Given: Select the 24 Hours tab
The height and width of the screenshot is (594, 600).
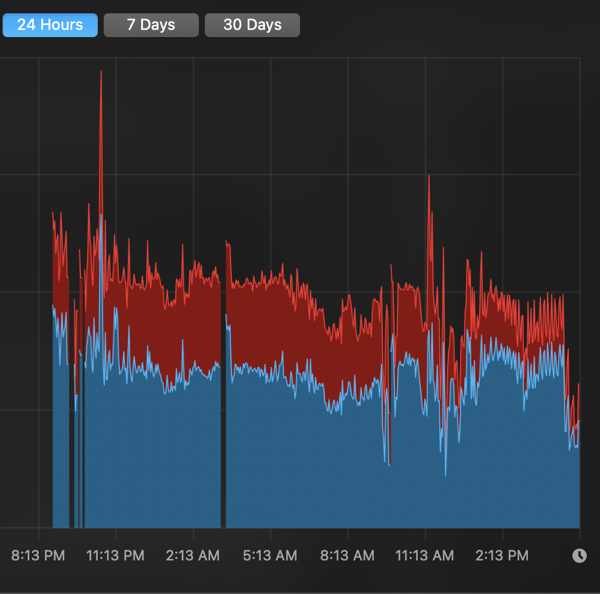Looking at the screenshot, I should pyautogui.click(x=50, y=25).
